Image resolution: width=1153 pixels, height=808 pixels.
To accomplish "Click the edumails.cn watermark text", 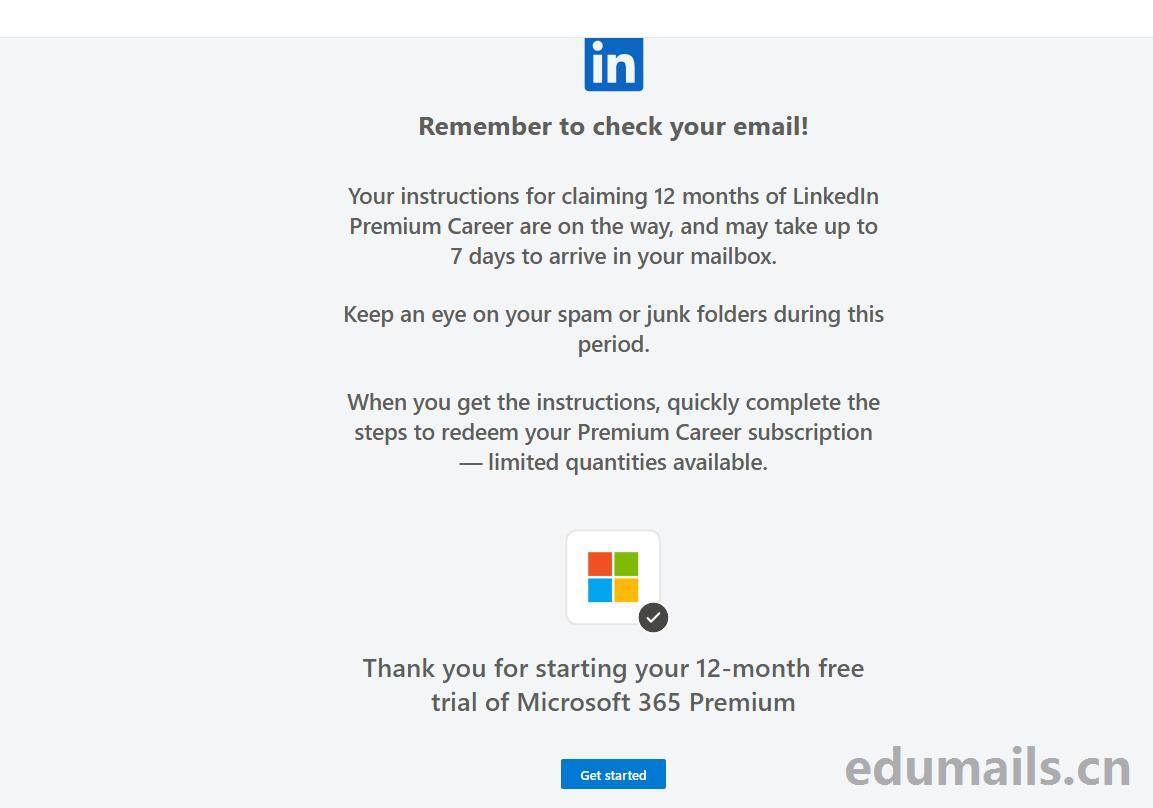I will pos(987,768).
